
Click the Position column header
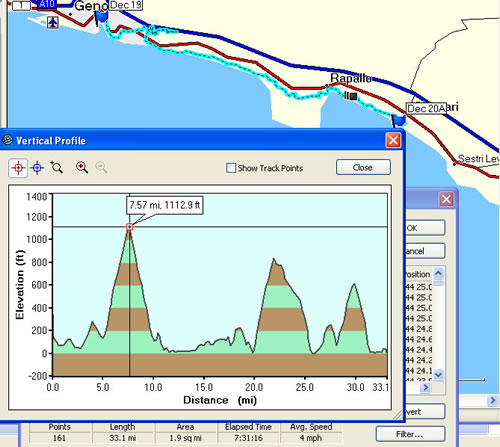click(418, 274)
